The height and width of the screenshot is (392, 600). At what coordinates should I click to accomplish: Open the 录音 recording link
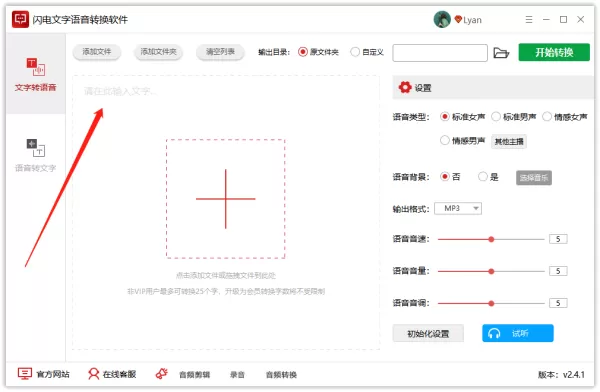tap(237, 375)
